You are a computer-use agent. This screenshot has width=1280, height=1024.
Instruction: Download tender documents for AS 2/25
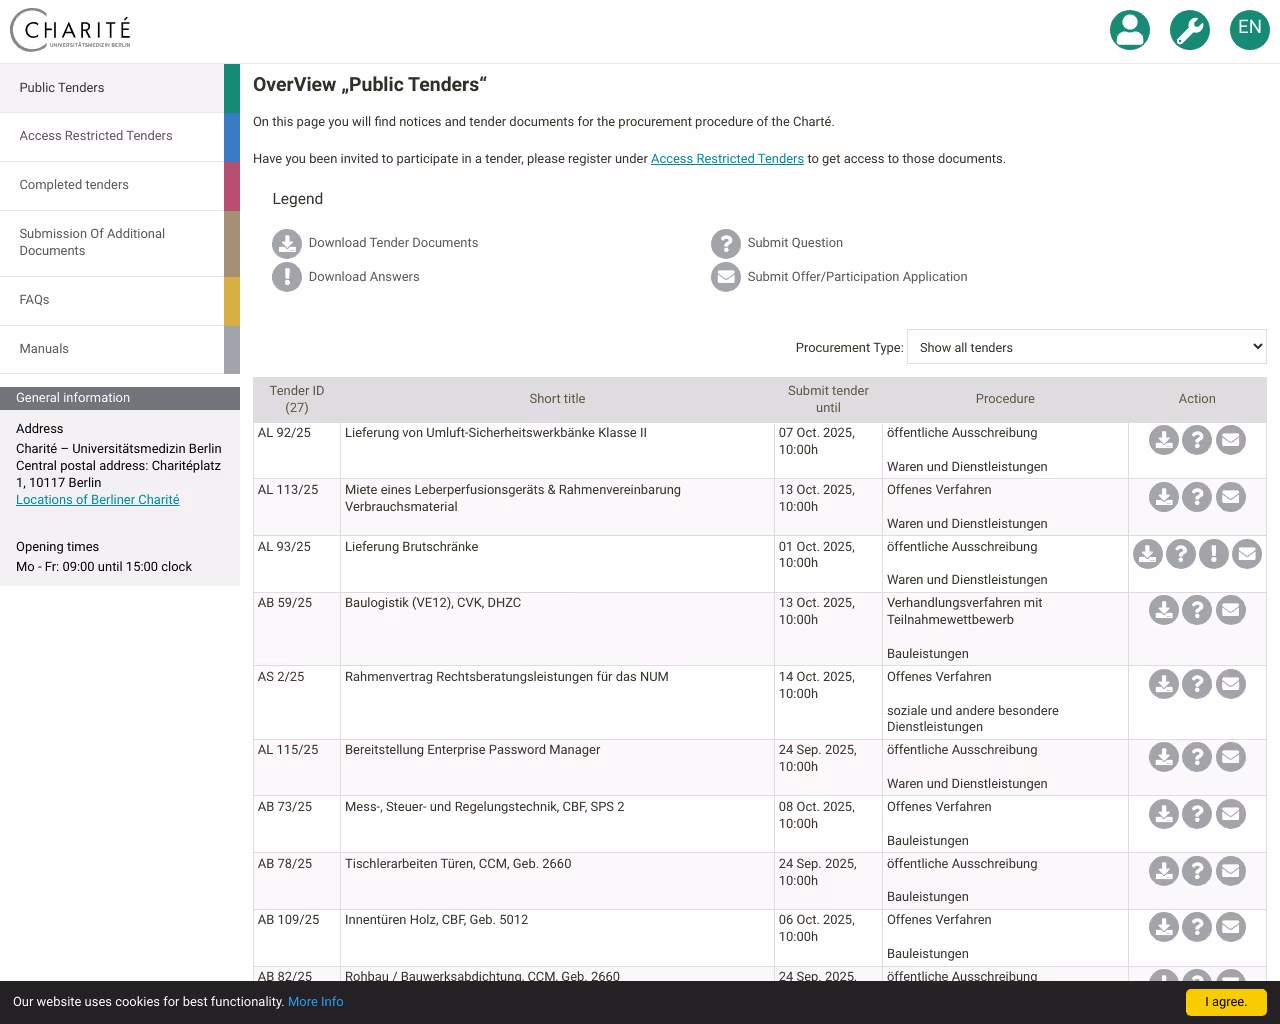tap(1164, 684)
